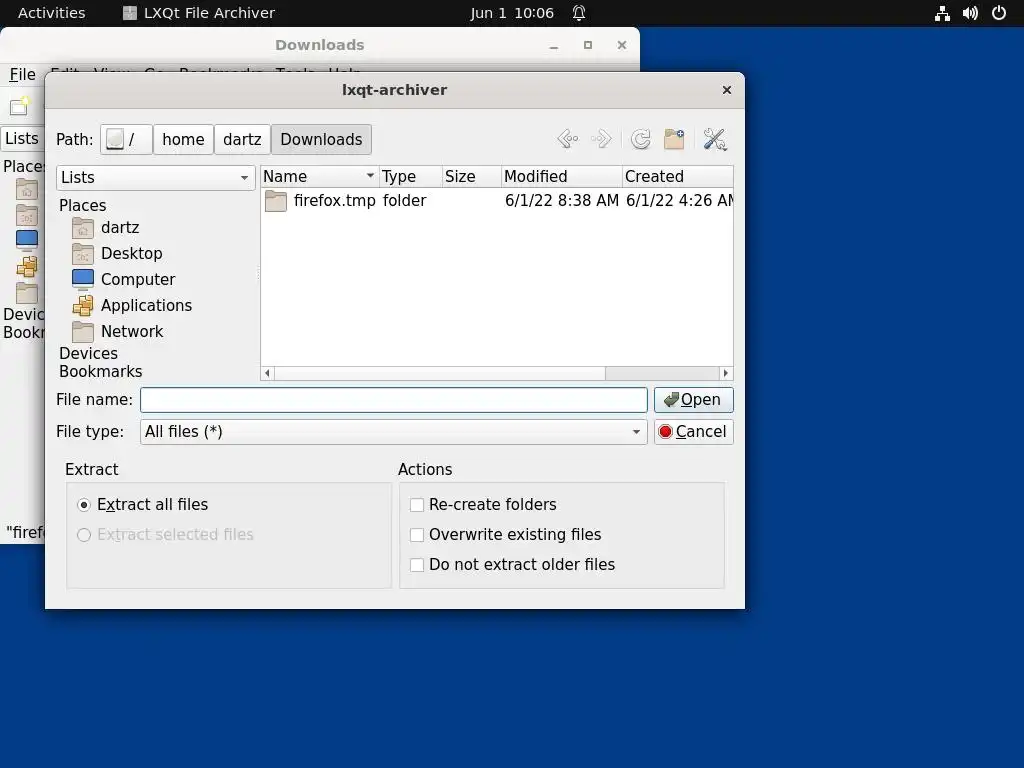This screenshot has width=1024, height=768.
Task: Click the Desktop folder icon in Places
Action: pos(83,253)
